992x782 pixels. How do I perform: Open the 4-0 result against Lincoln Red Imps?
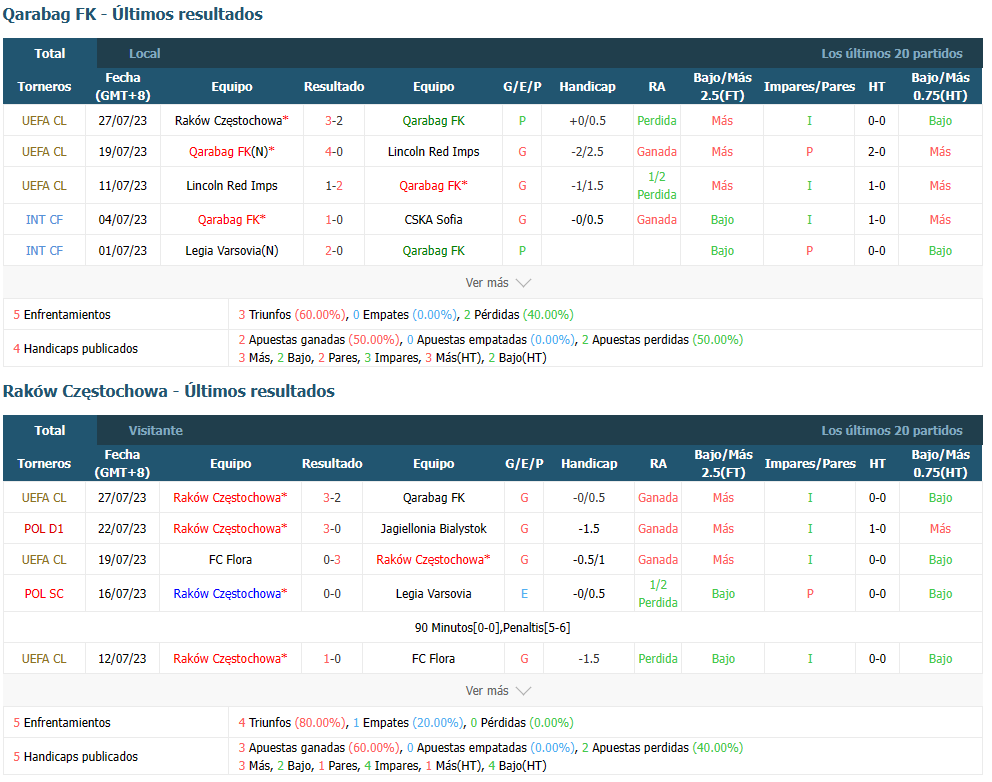[334, 152]
